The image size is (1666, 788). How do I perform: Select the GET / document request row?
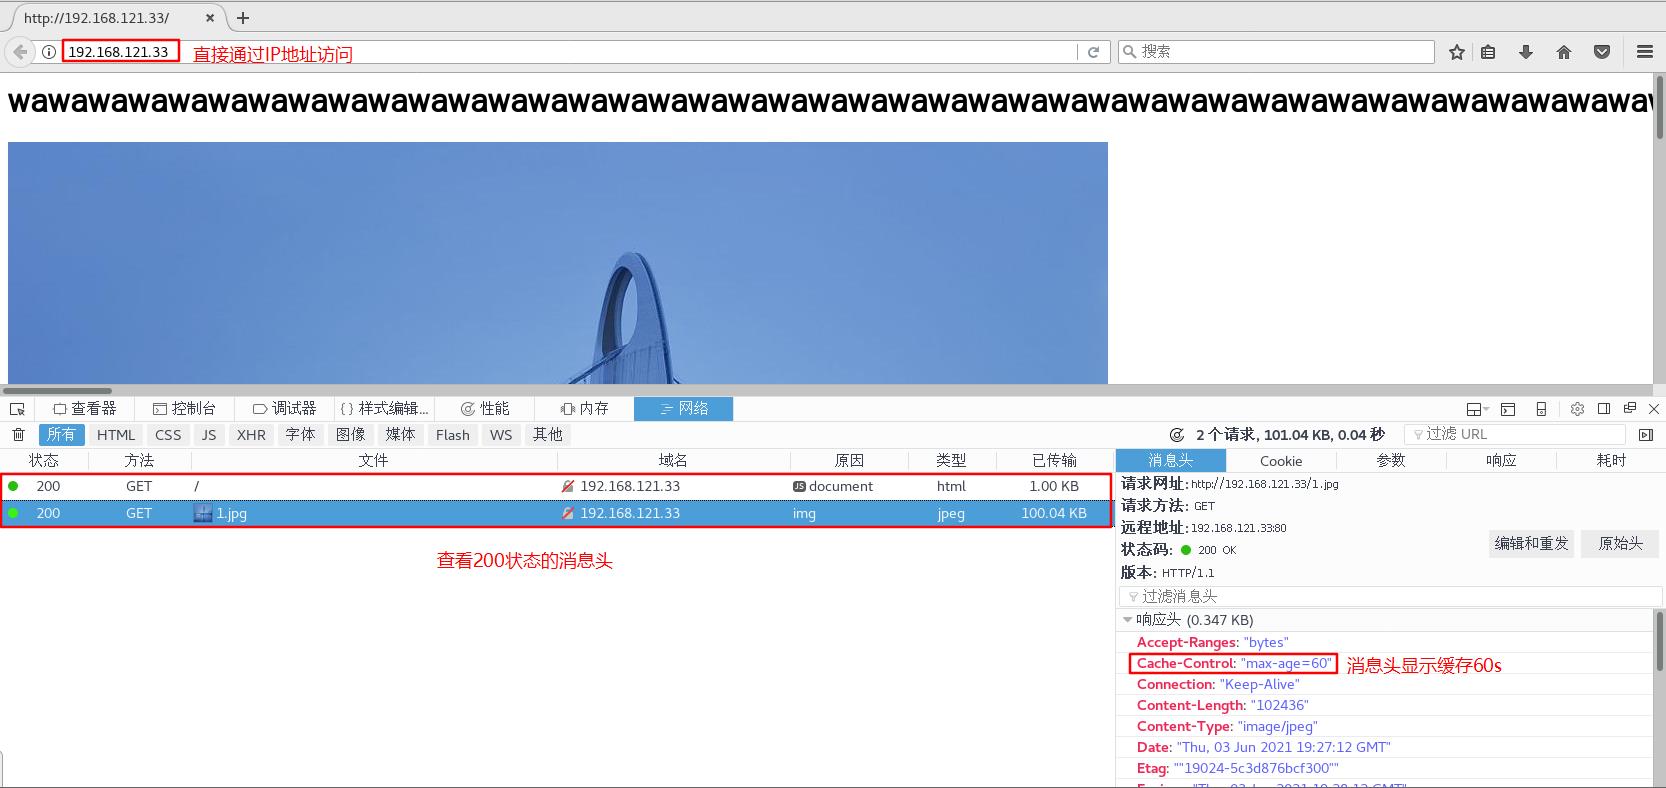point(556,487)
